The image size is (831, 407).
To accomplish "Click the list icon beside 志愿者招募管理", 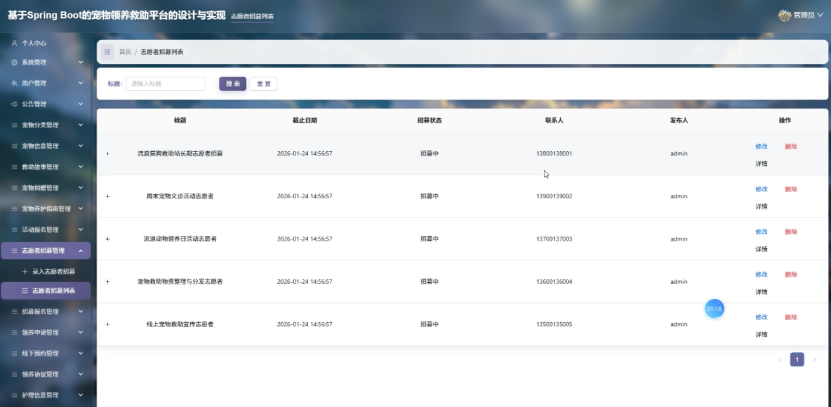I will pyautogui.click(x=14, y=251).
